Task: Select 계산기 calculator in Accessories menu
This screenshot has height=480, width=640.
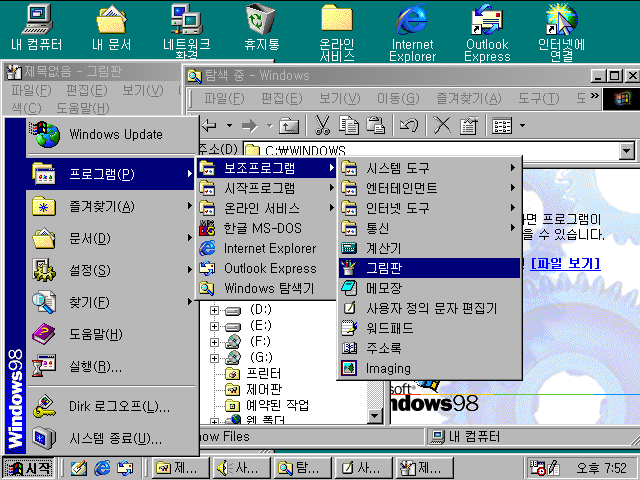Action: 429,248
